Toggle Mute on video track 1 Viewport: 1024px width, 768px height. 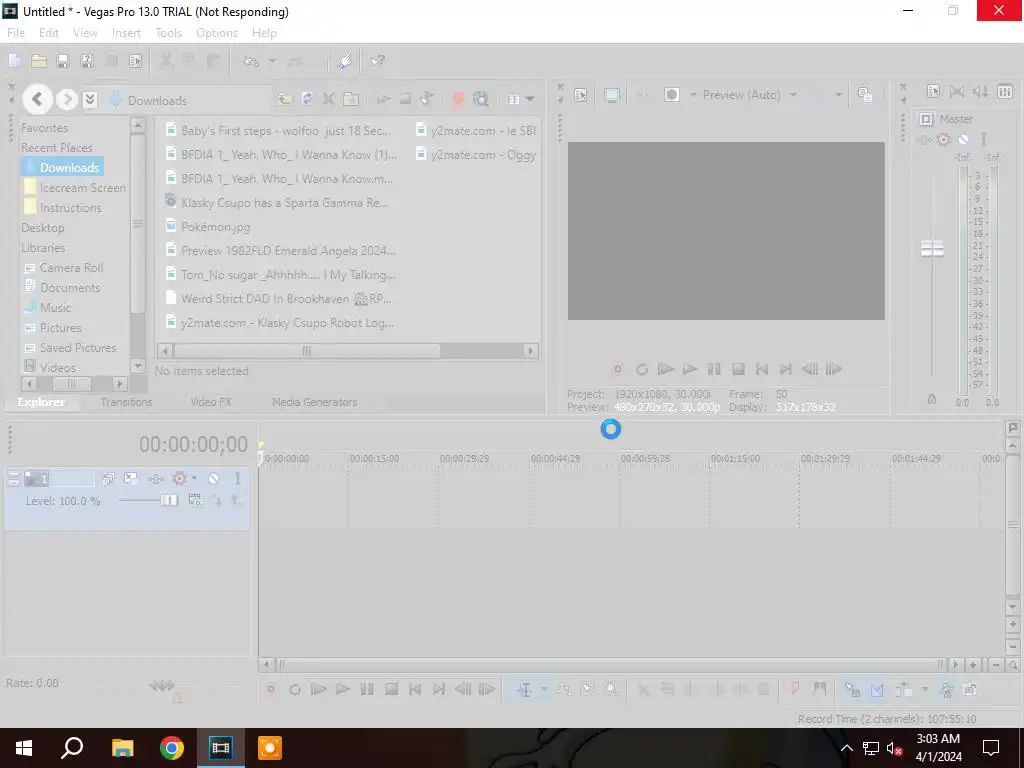click(214, 479)
